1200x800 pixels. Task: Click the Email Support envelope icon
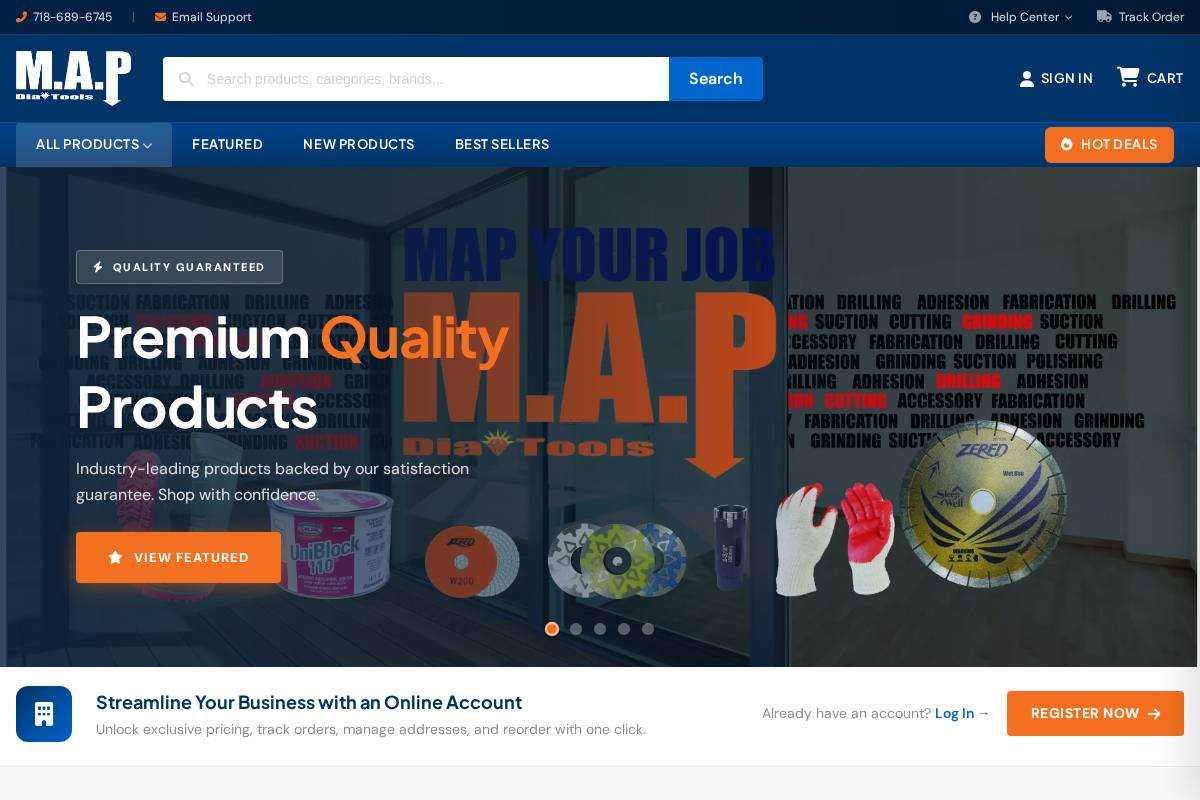pyautogui.click(x=161, y=17)
